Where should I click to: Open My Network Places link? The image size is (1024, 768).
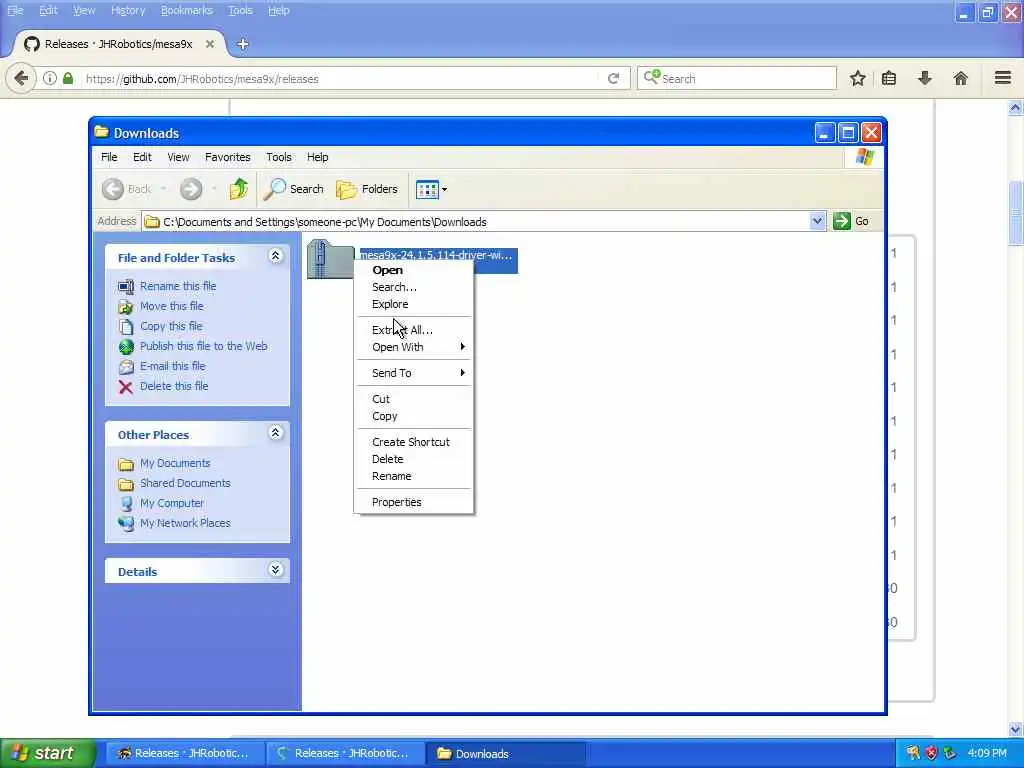pos(185,523)
